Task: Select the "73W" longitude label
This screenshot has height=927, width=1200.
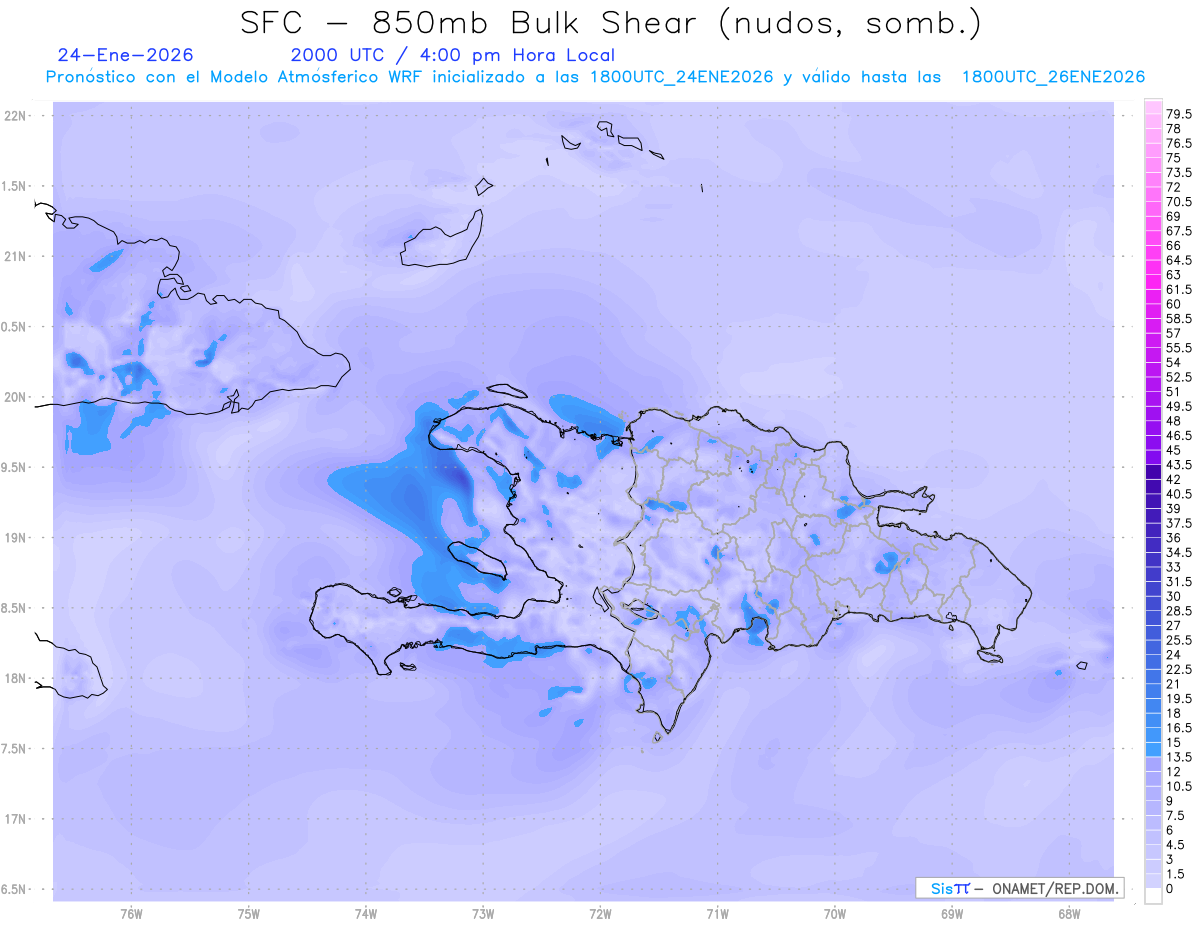Action: 483,913
